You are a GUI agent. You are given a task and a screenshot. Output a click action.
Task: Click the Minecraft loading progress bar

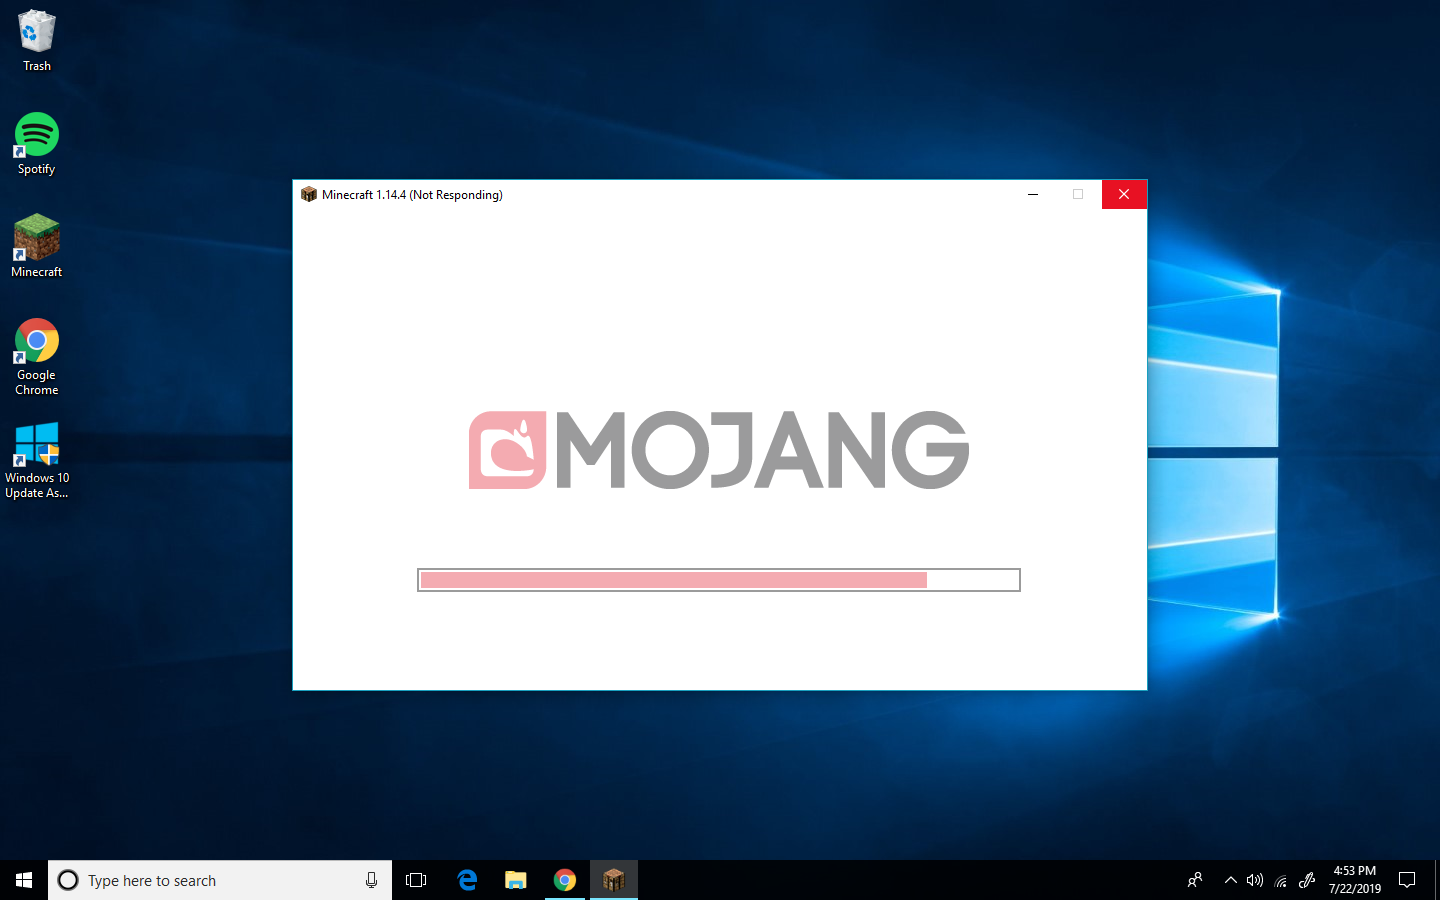(719, 580)
